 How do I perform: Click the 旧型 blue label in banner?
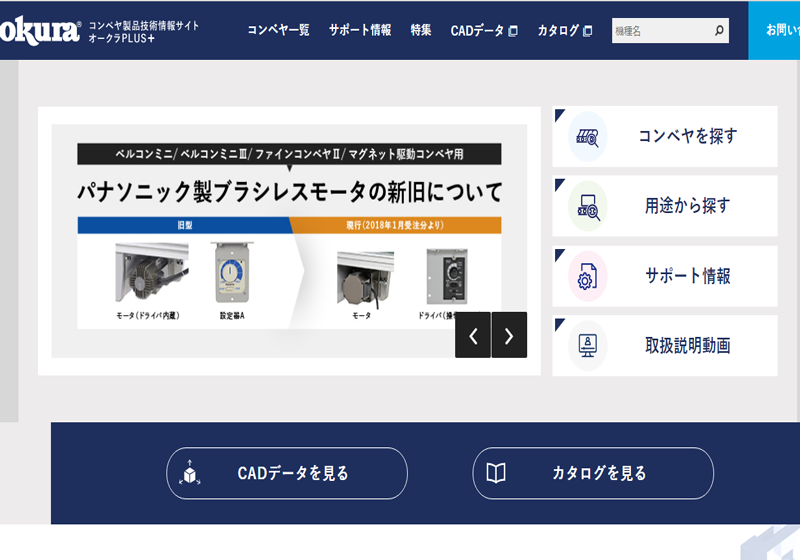[185, 225]
